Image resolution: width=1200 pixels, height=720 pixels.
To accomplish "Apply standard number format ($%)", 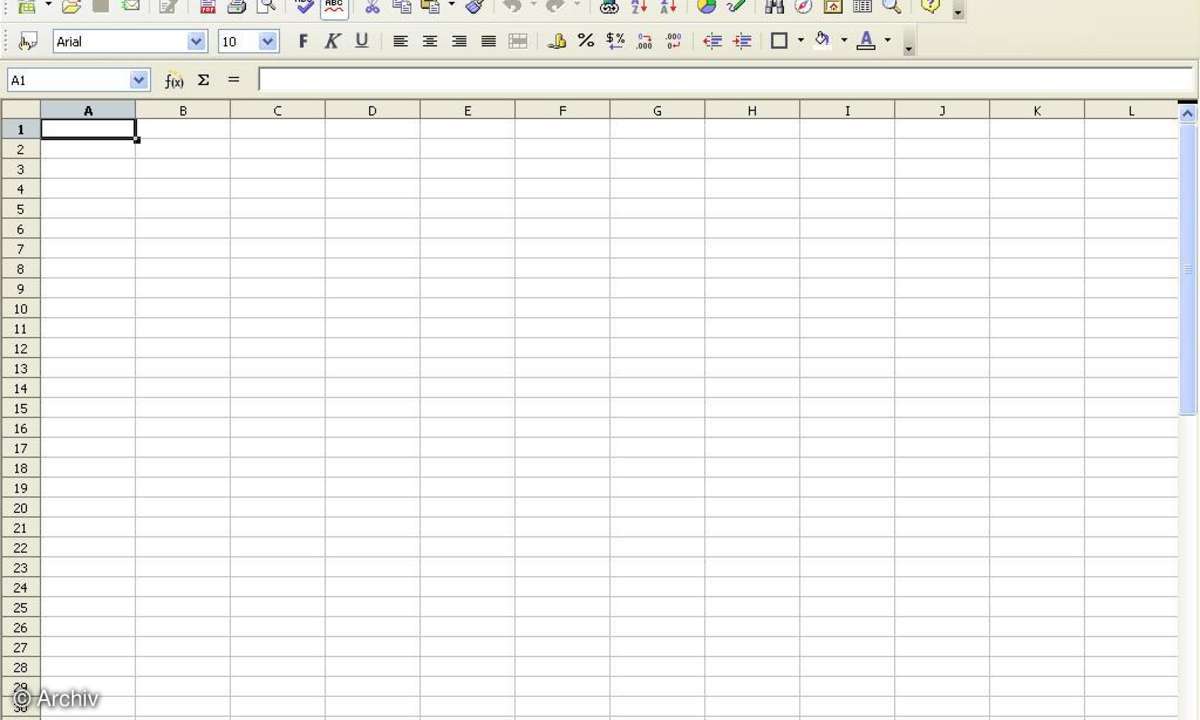I will [615, 41].
